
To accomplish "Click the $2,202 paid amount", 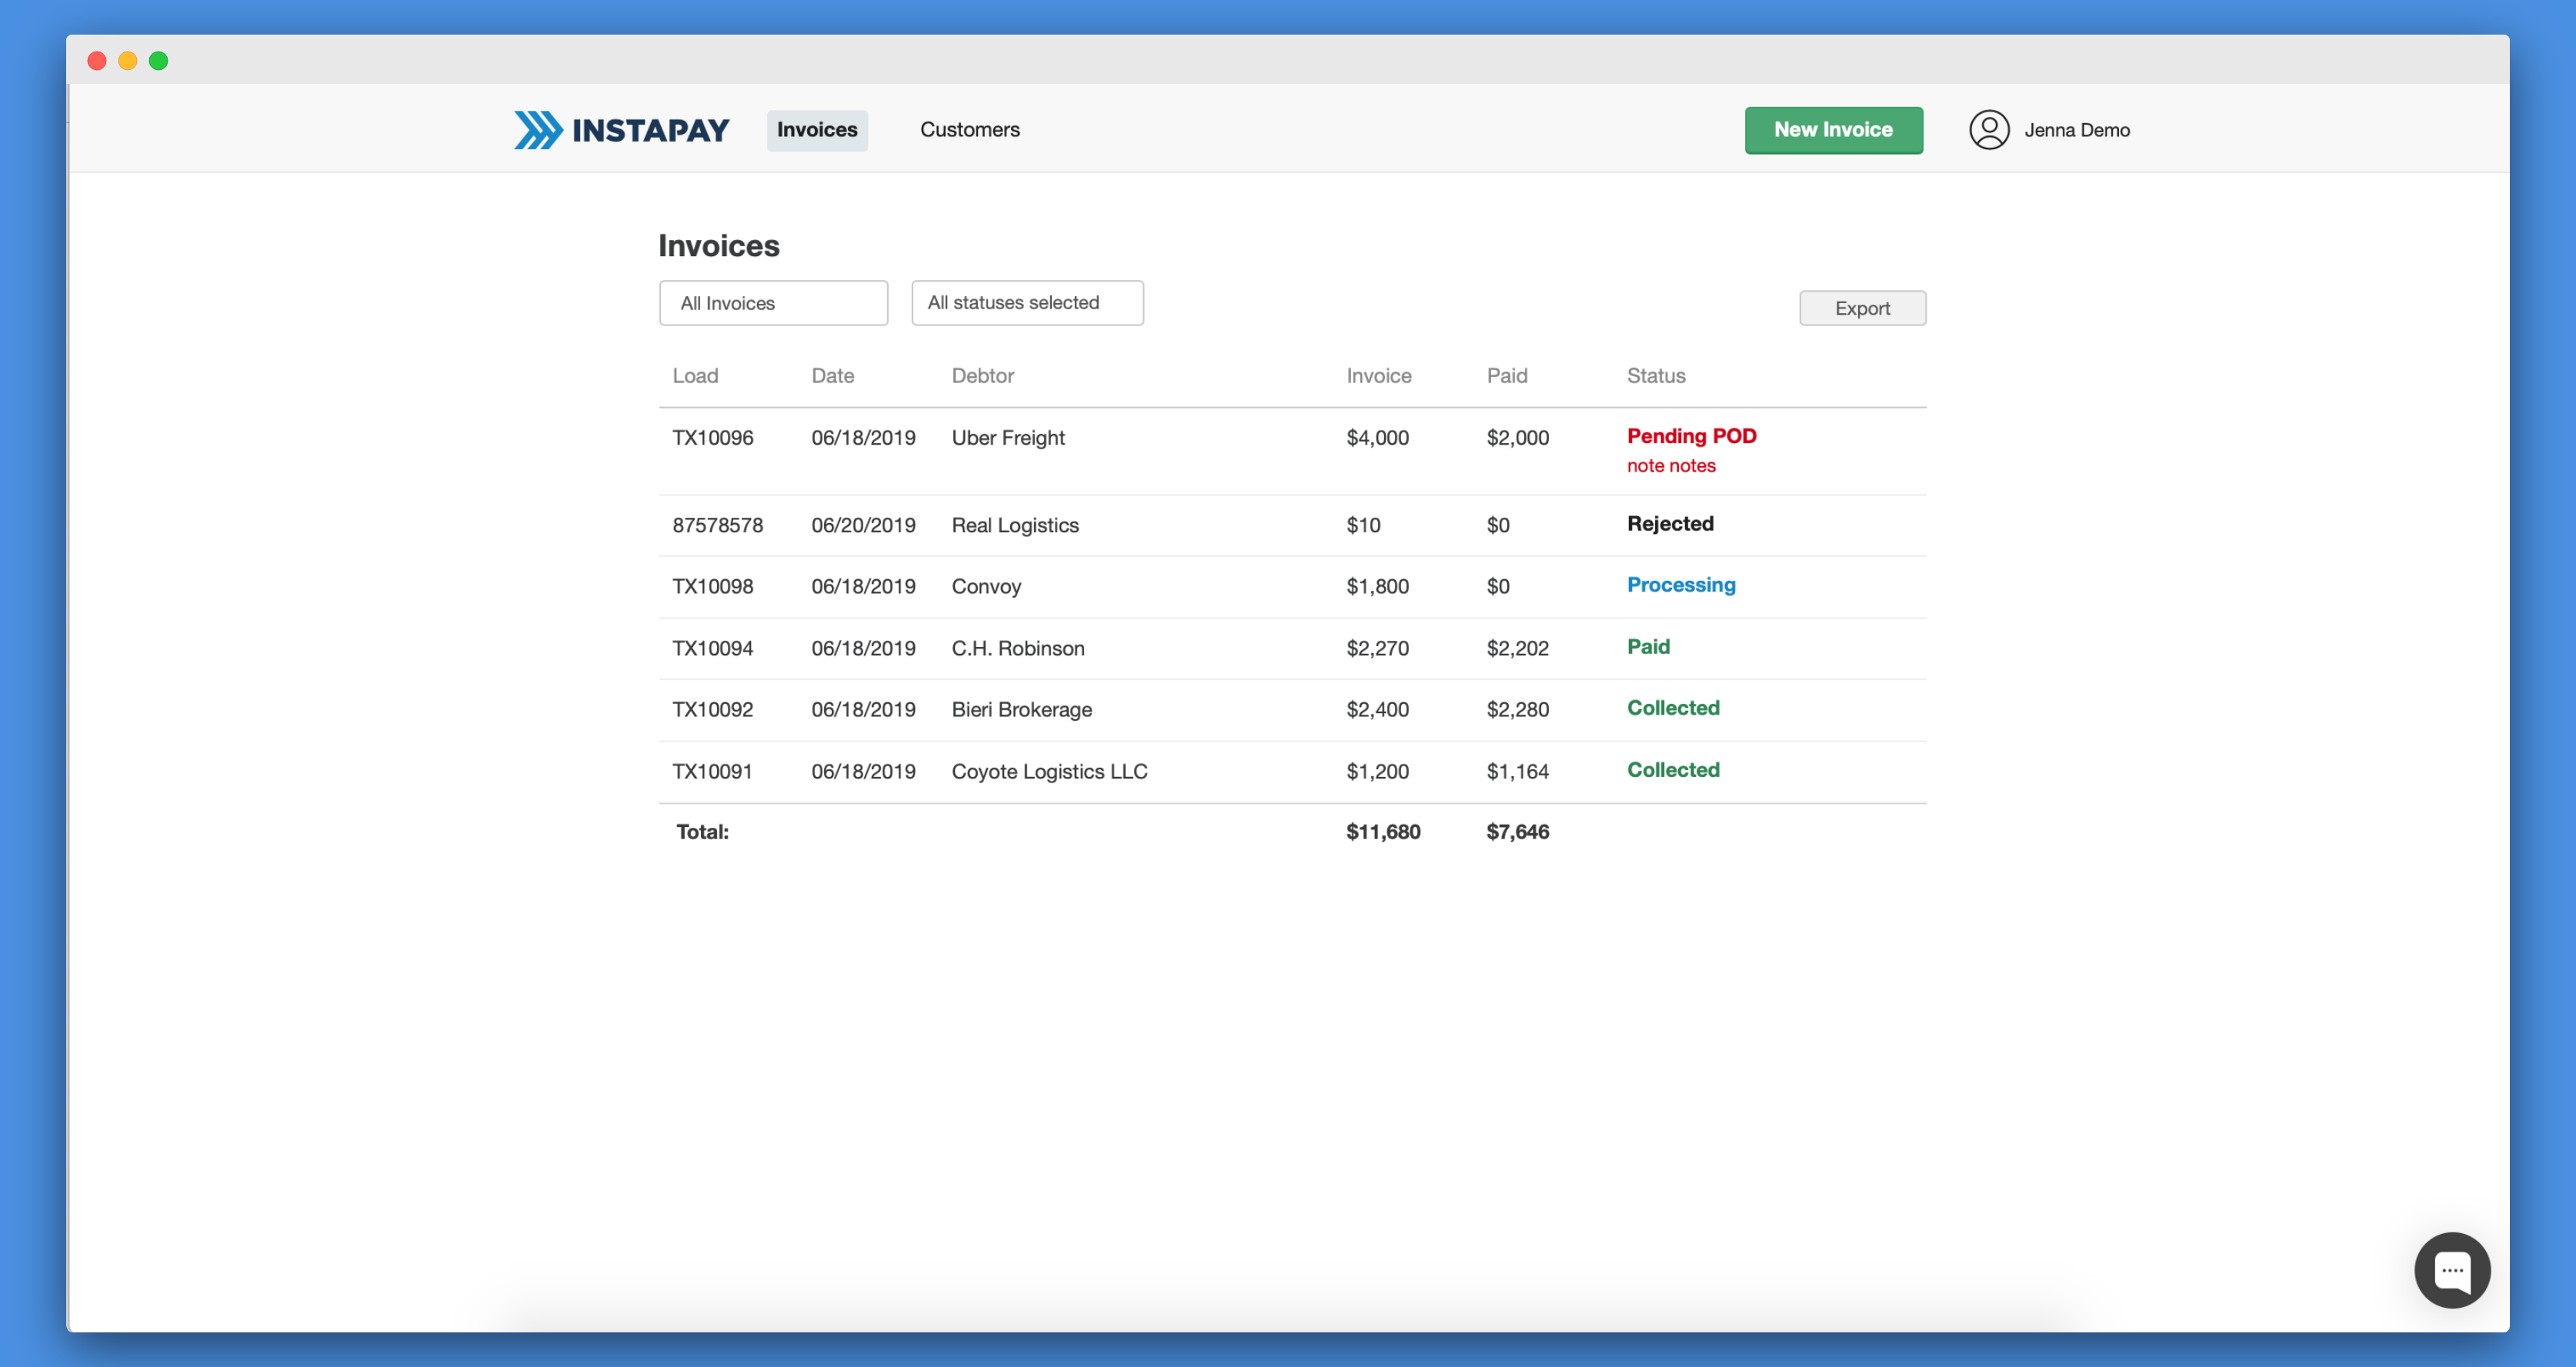I will pyautogui.click(x=1517, y=649).
